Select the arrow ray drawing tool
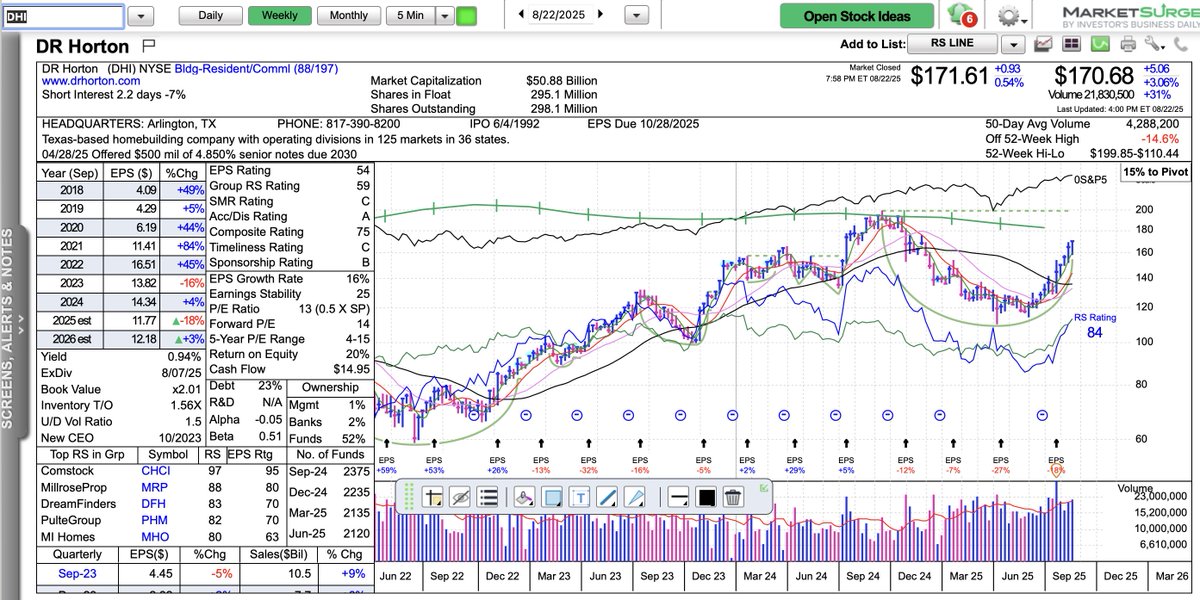Screen dimensions: 1200x600 click(x=634, y=497)
